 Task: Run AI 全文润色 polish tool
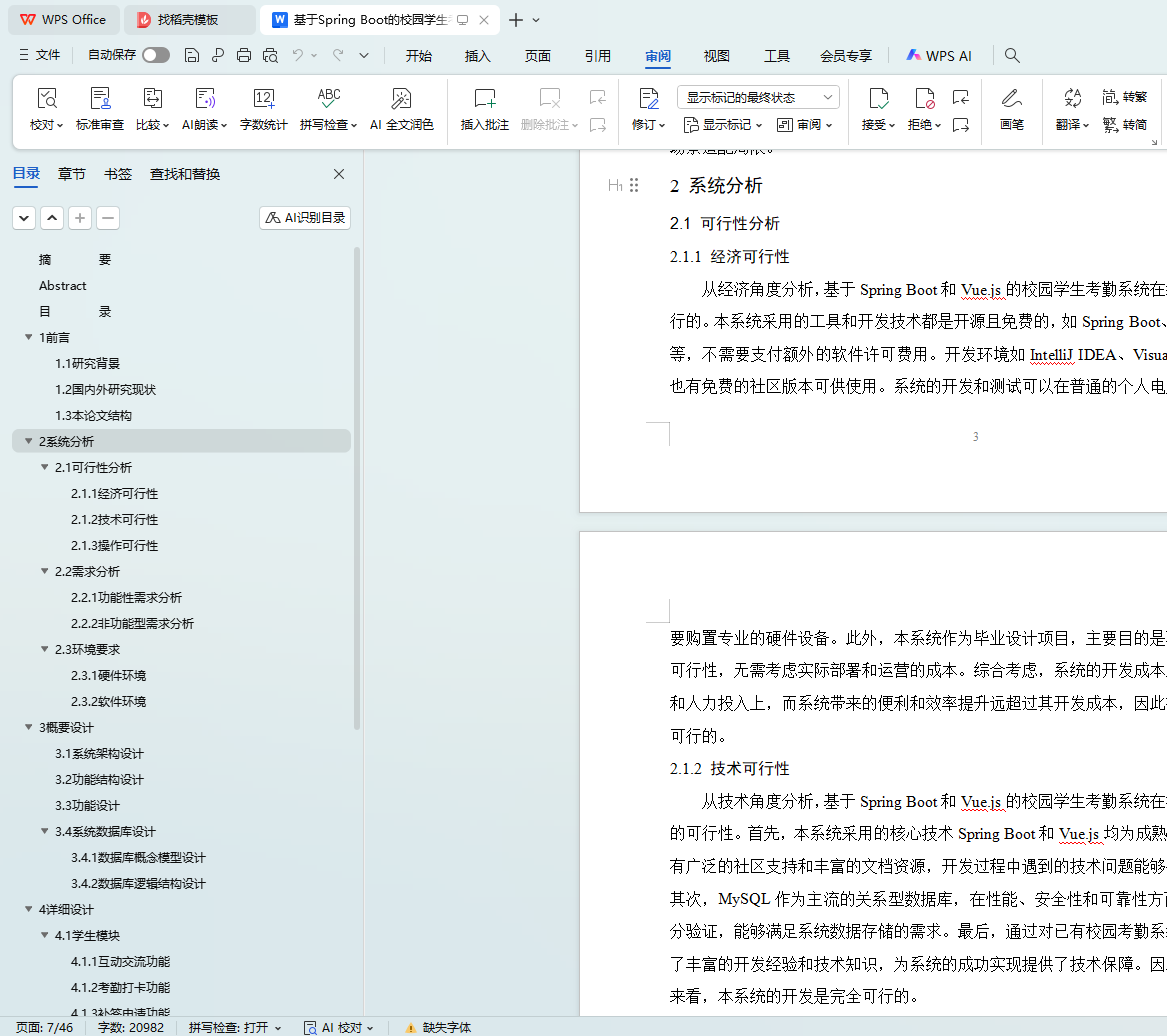(401, 99)
